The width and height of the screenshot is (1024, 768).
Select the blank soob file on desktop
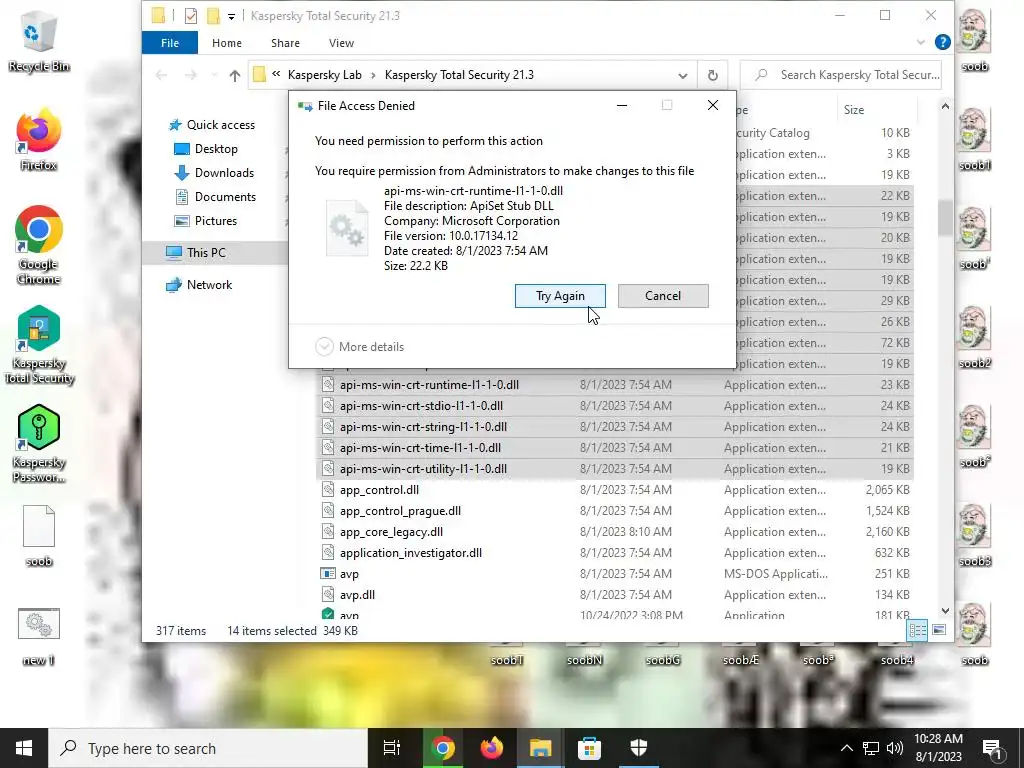(x=39, y=536)
